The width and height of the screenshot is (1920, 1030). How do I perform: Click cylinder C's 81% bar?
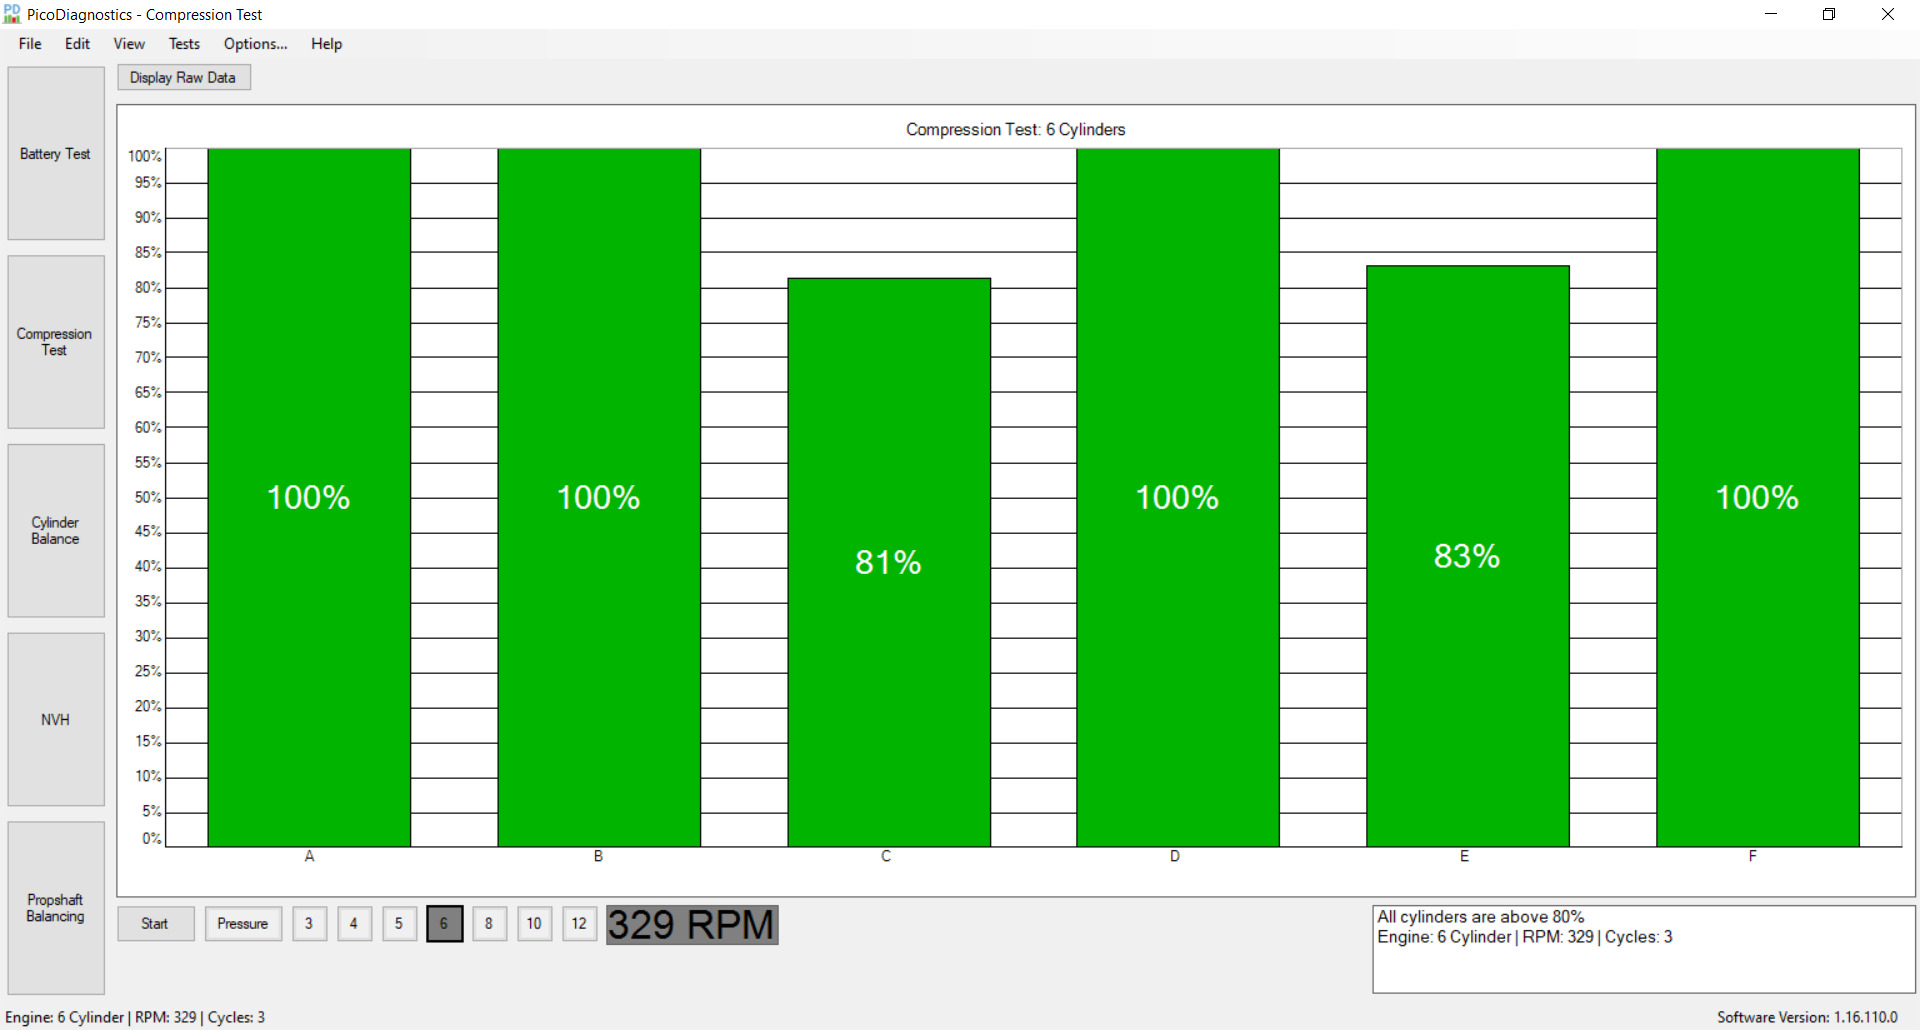tap(889, 562)
